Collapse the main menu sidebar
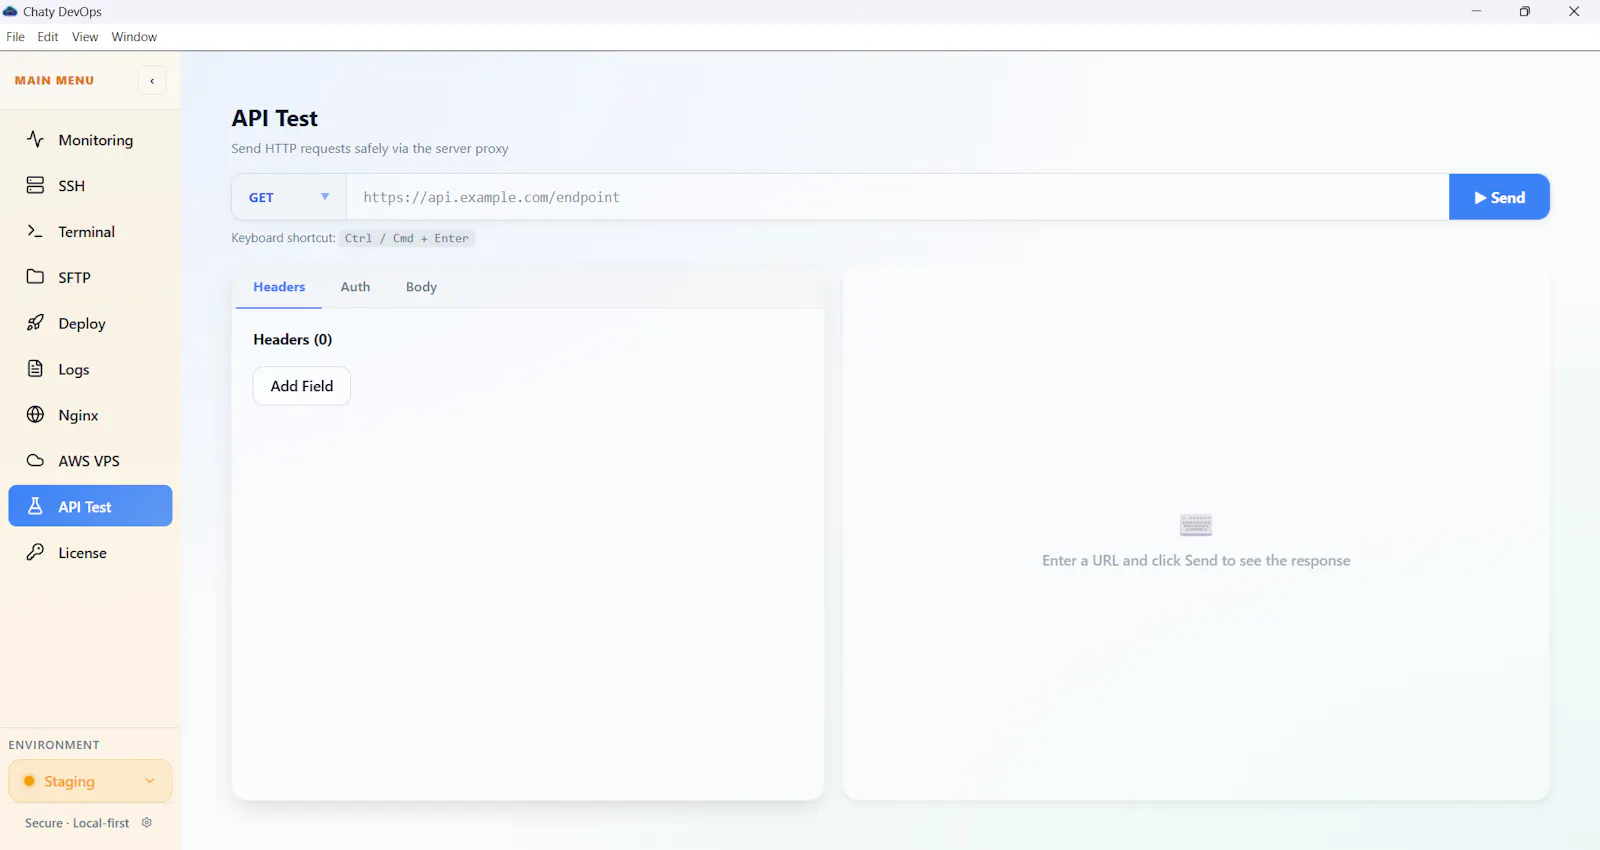Image resolution: width=1600 pixels, height=850 pixels. pyautogui.click(x=152, y=81)
